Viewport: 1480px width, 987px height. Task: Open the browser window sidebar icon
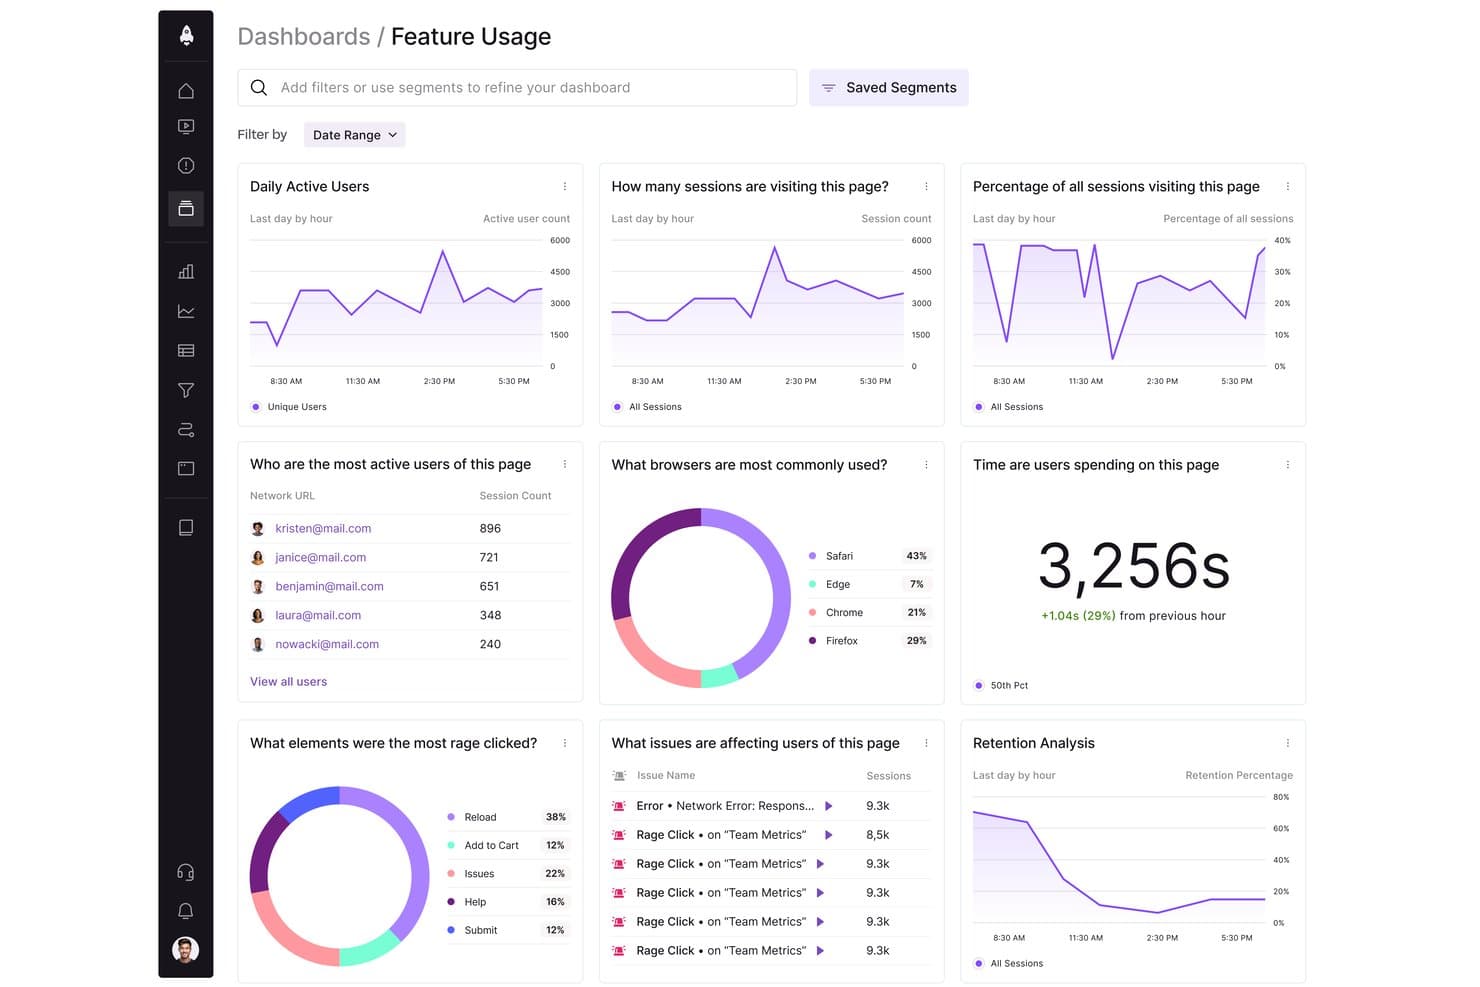tap(186, 468)
